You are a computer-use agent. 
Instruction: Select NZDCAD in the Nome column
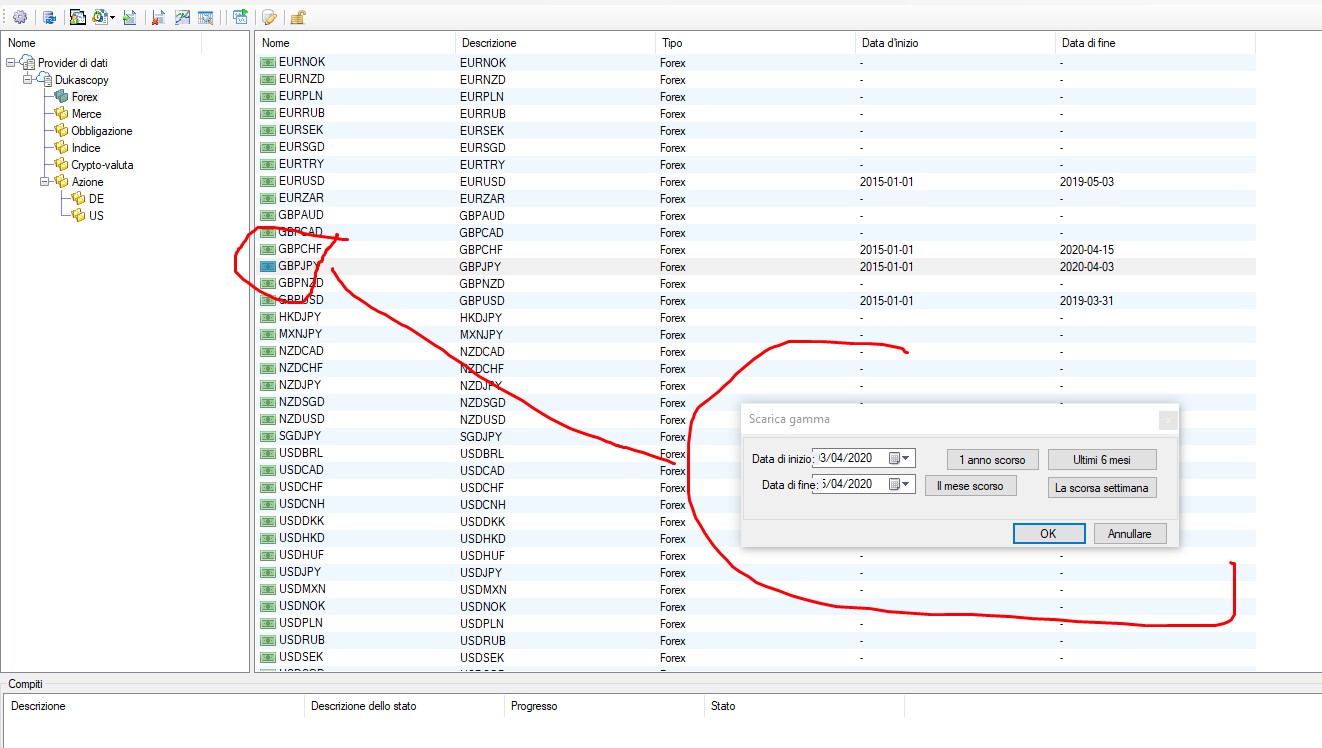pyautogui.click(x=301, y=351)
